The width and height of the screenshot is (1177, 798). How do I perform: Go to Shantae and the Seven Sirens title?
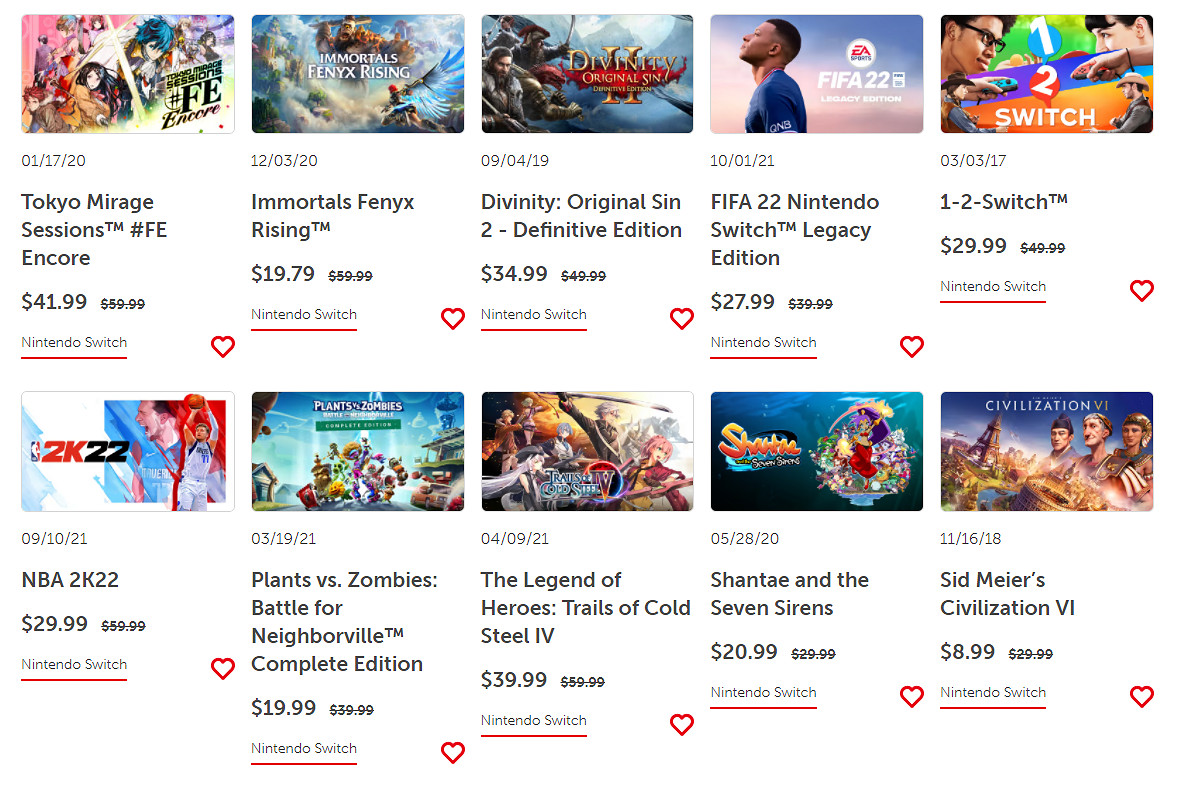(790, 594)
